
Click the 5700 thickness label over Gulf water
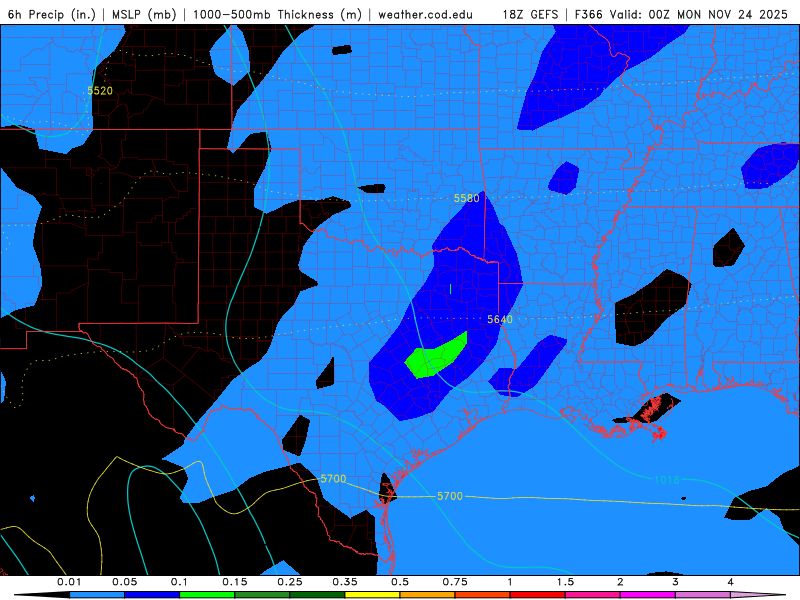(x=449, y=496)
